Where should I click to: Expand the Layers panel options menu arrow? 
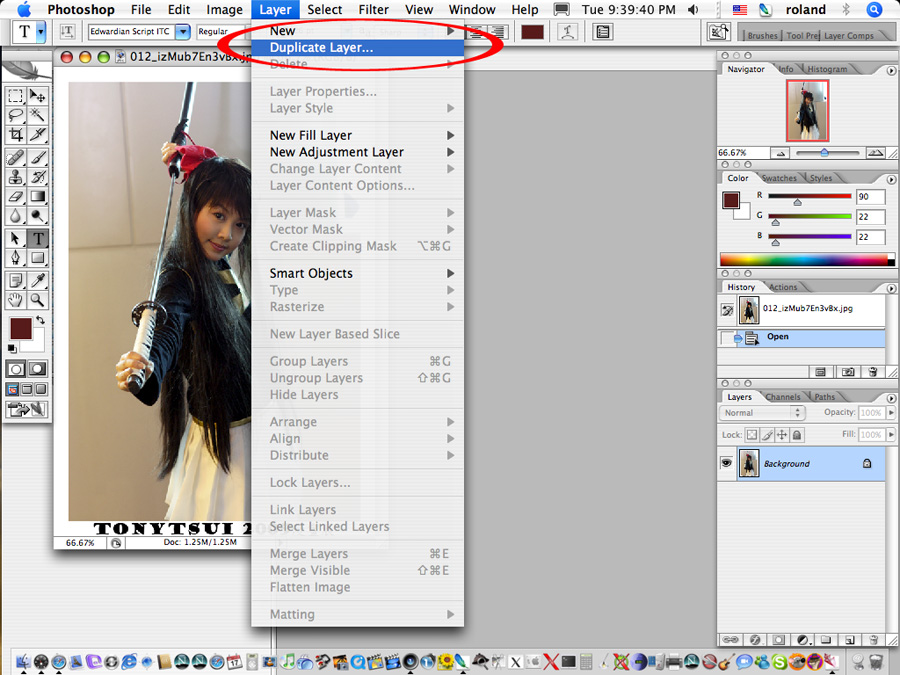[x=890, y=397]
